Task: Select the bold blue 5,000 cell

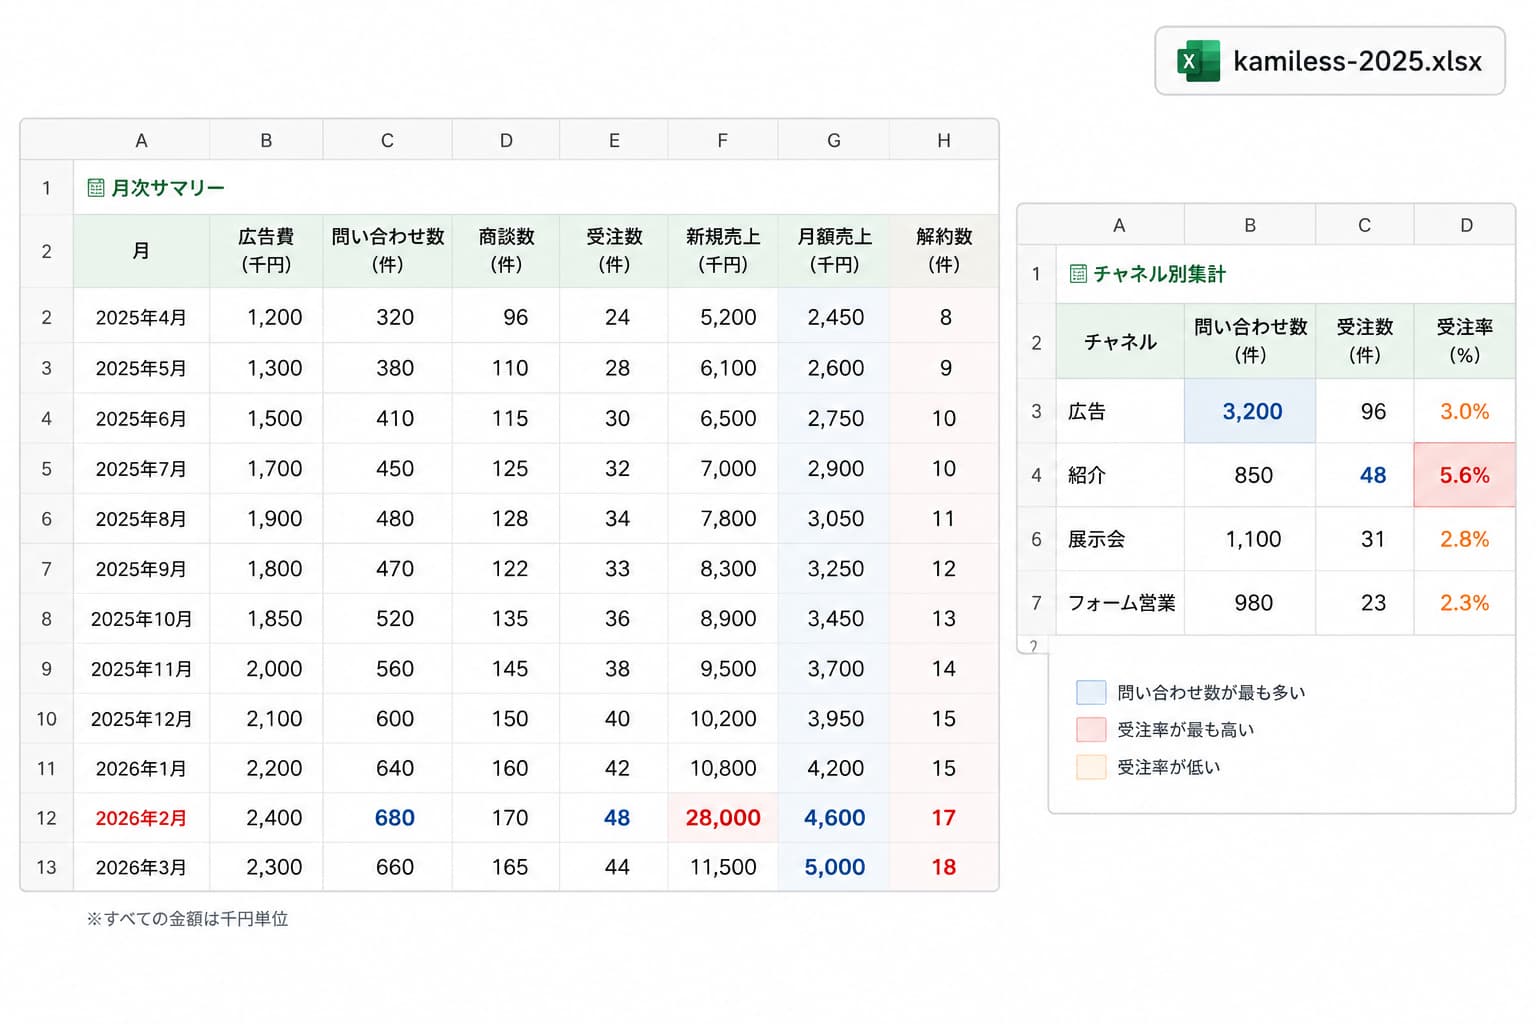Action: (x=834, y=867)
